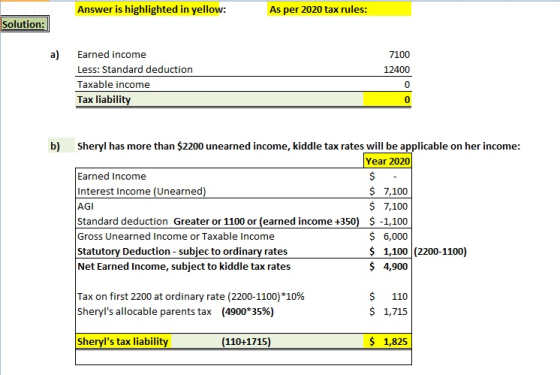Click the 'b)' label
The height and width of the screenshot is (375, 560).
point(55,146)
